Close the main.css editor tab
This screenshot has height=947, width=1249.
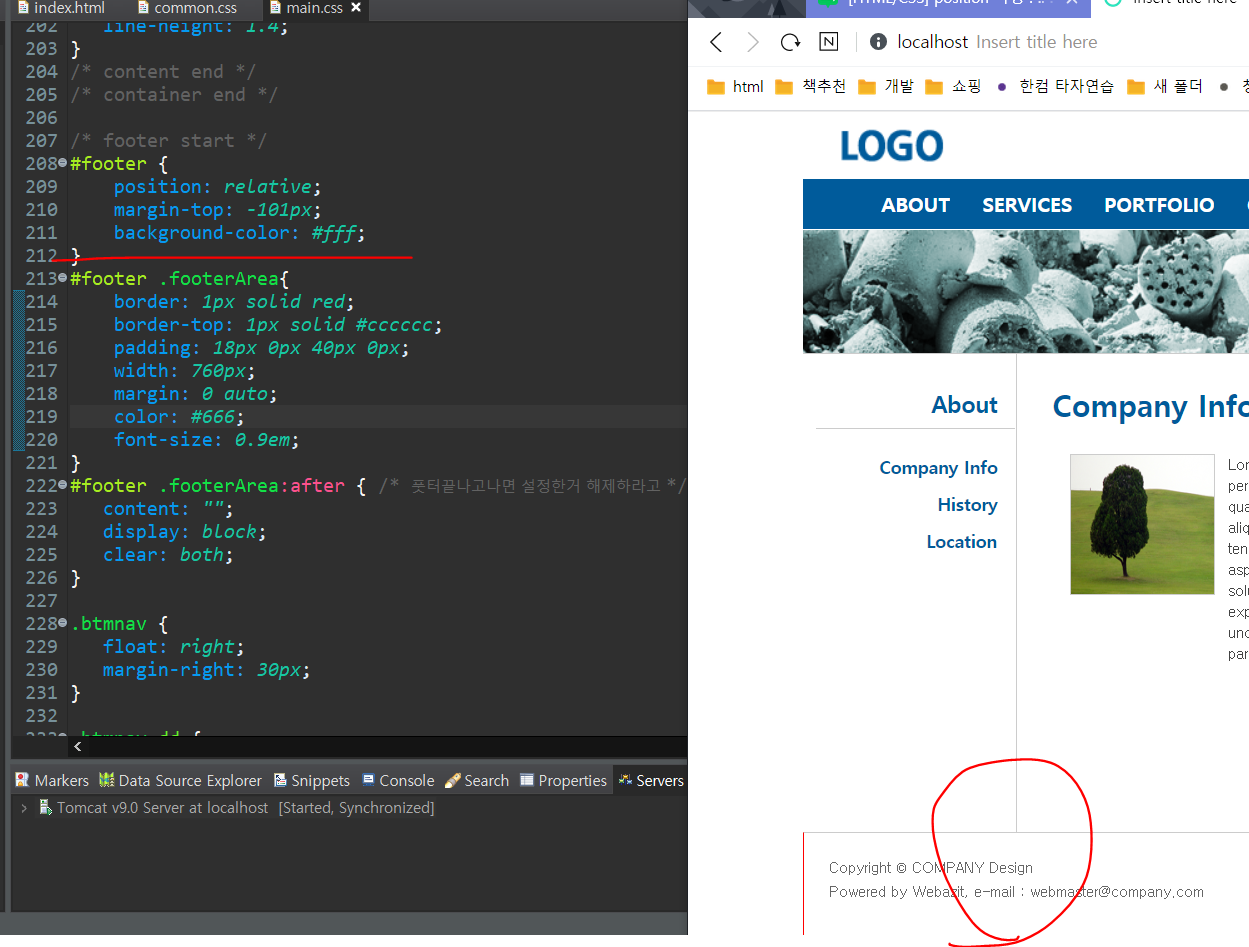click(x=355, y=8)
